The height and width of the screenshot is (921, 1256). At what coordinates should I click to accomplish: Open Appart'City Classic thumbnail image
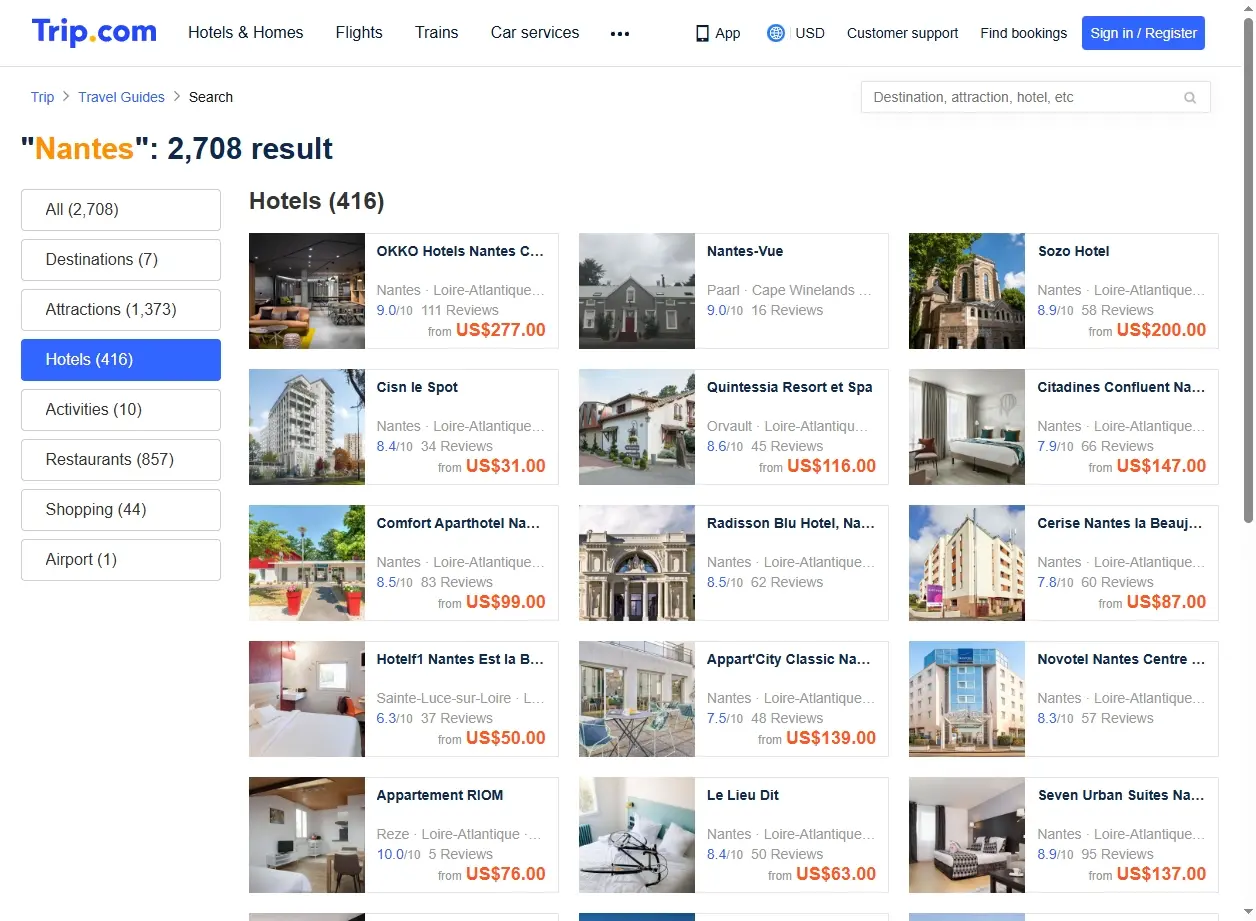[637, 699]
